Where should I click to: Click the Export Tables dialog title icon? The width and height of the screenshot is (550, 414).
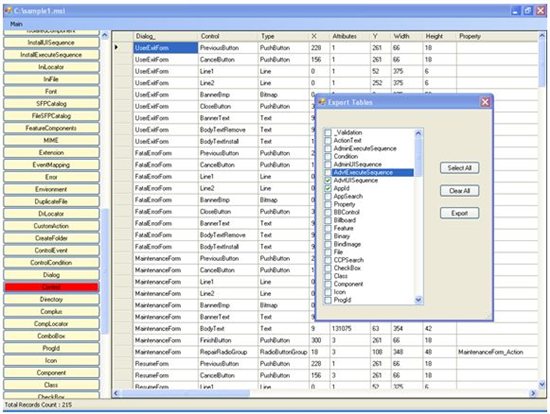321,102
